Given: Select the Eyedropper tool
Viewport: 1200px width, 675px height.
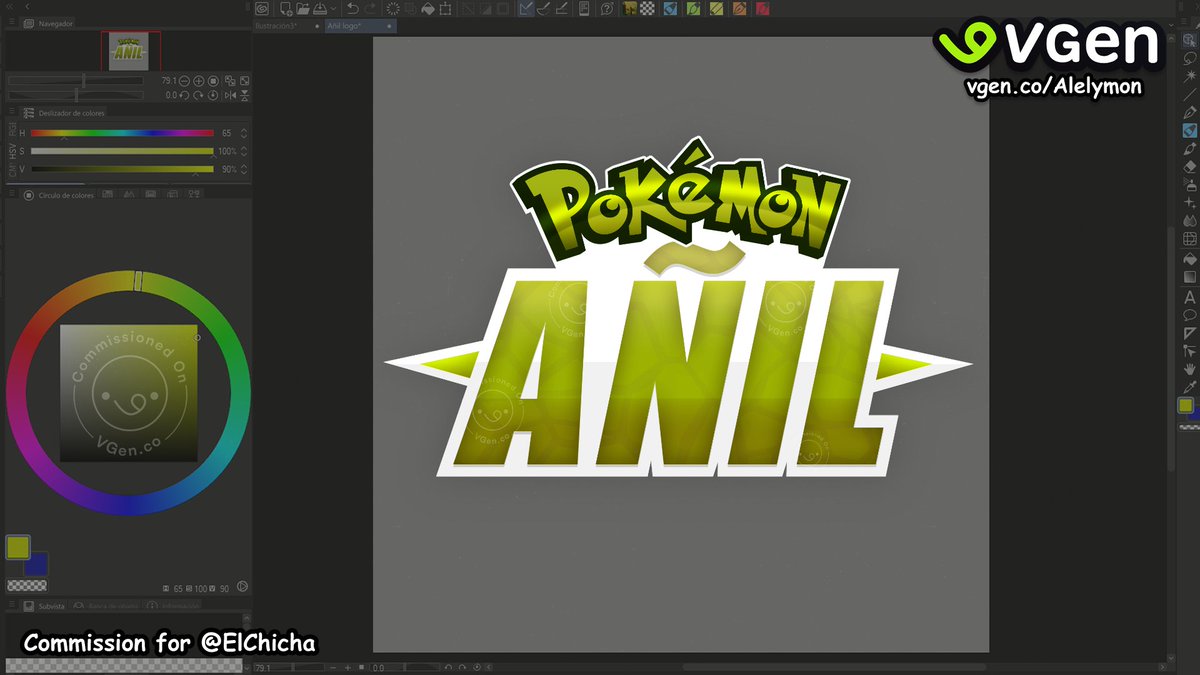Looking at the screenshot, I should click(1190, 387).
